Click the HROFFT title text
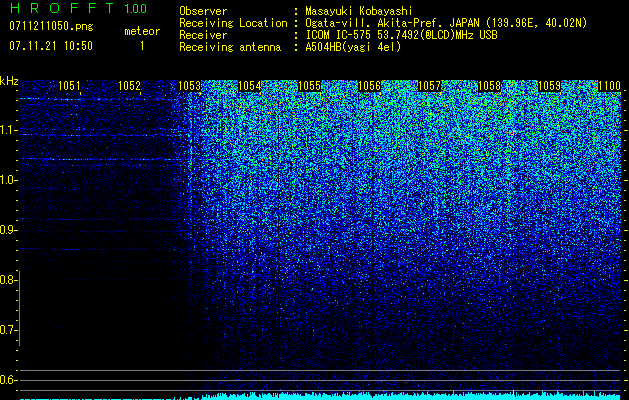 tap(62, 8)
